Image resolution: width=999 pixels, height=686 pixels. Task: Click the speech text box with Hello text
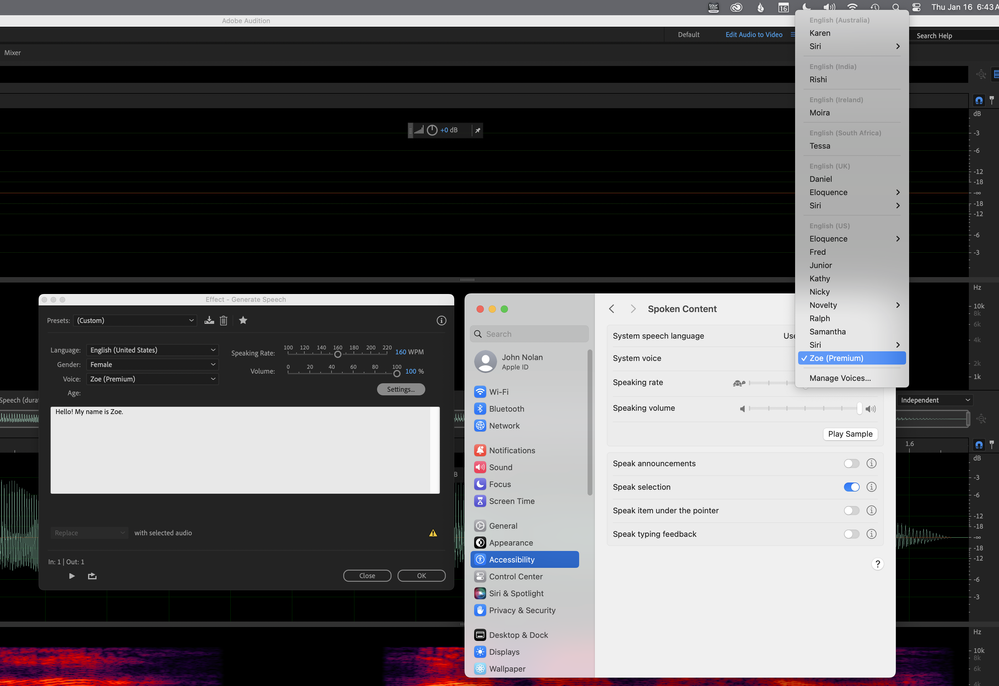[245, 450]
